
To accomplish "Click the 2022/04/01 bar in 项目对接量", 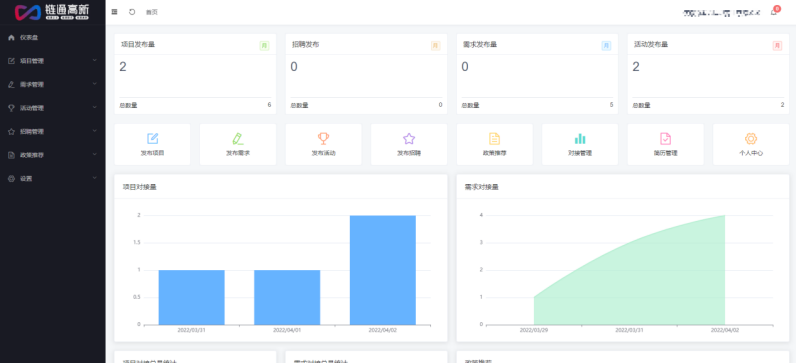I will pos(287,298).
